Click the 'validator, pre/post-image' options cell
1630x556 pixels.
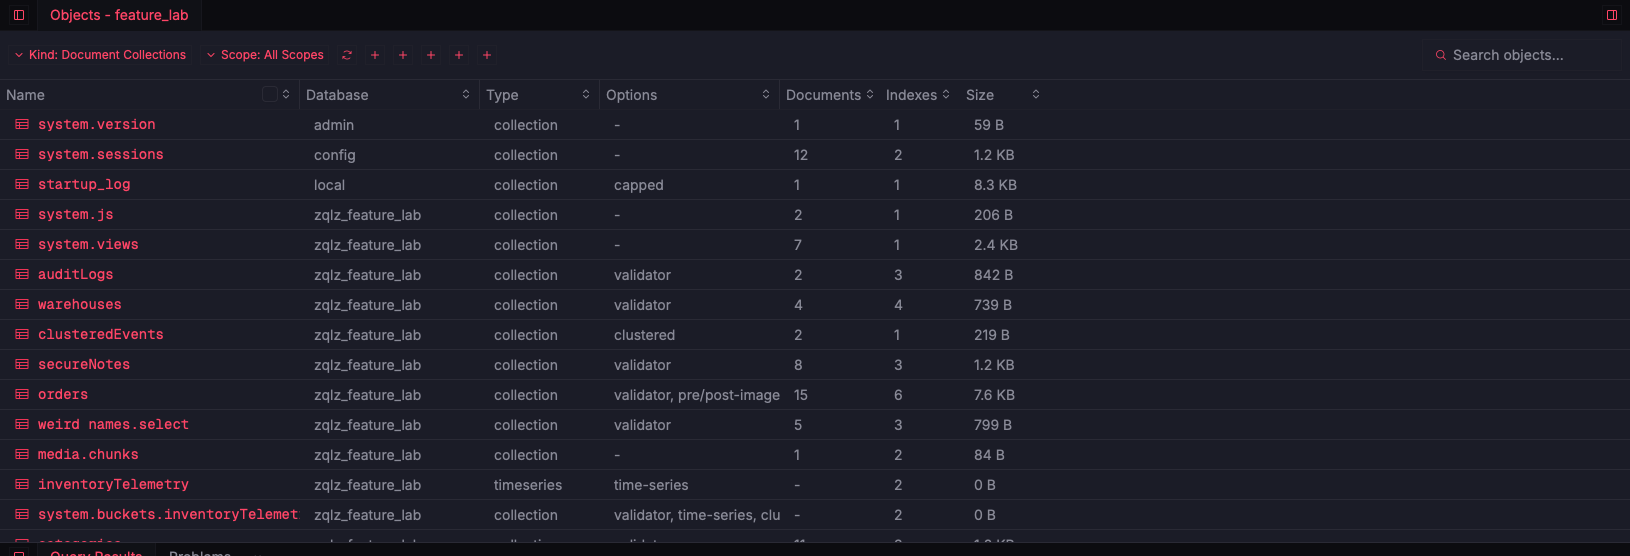tap(697, 395)
